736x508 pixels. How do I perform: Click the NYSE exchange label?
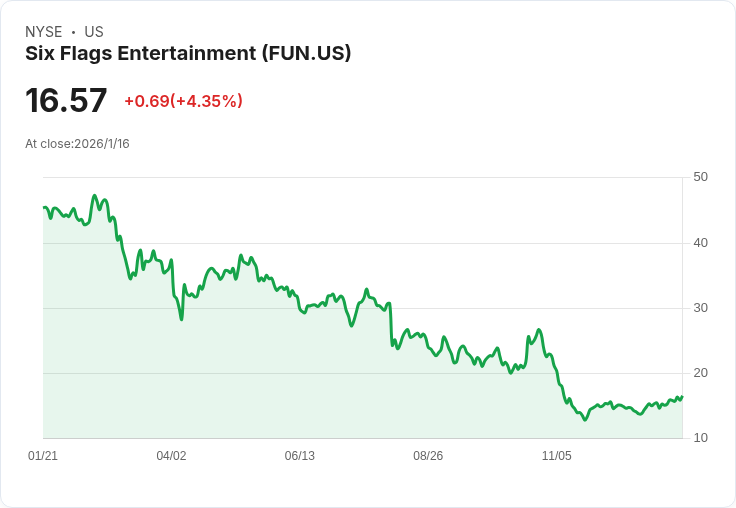[x=44, y=32]
